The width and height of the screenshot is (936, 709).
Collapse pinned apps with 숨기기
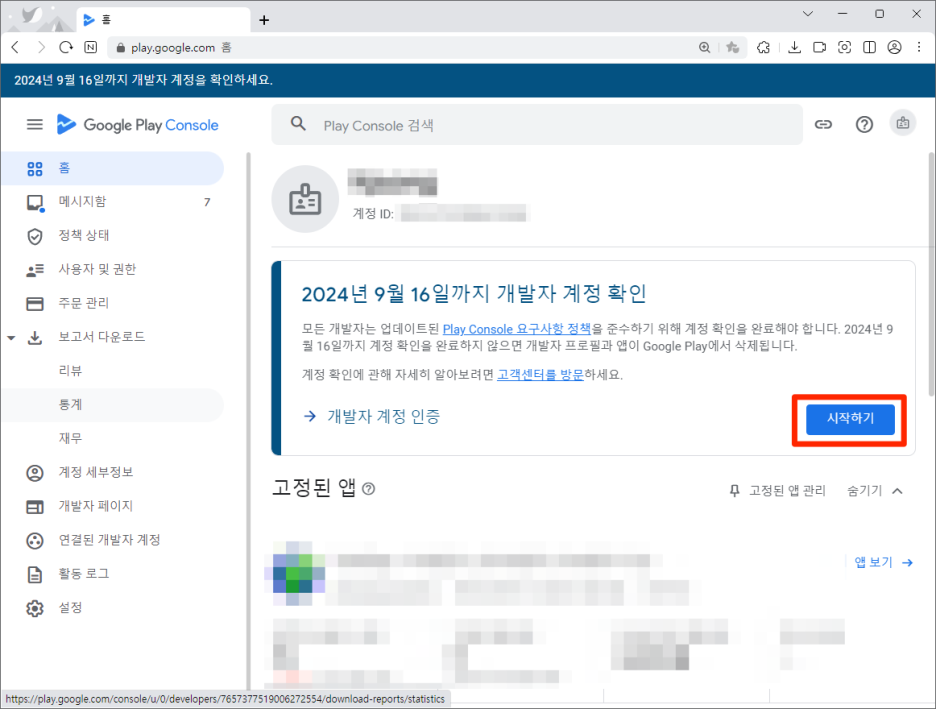pyautogui.click(x=875, y=491)
